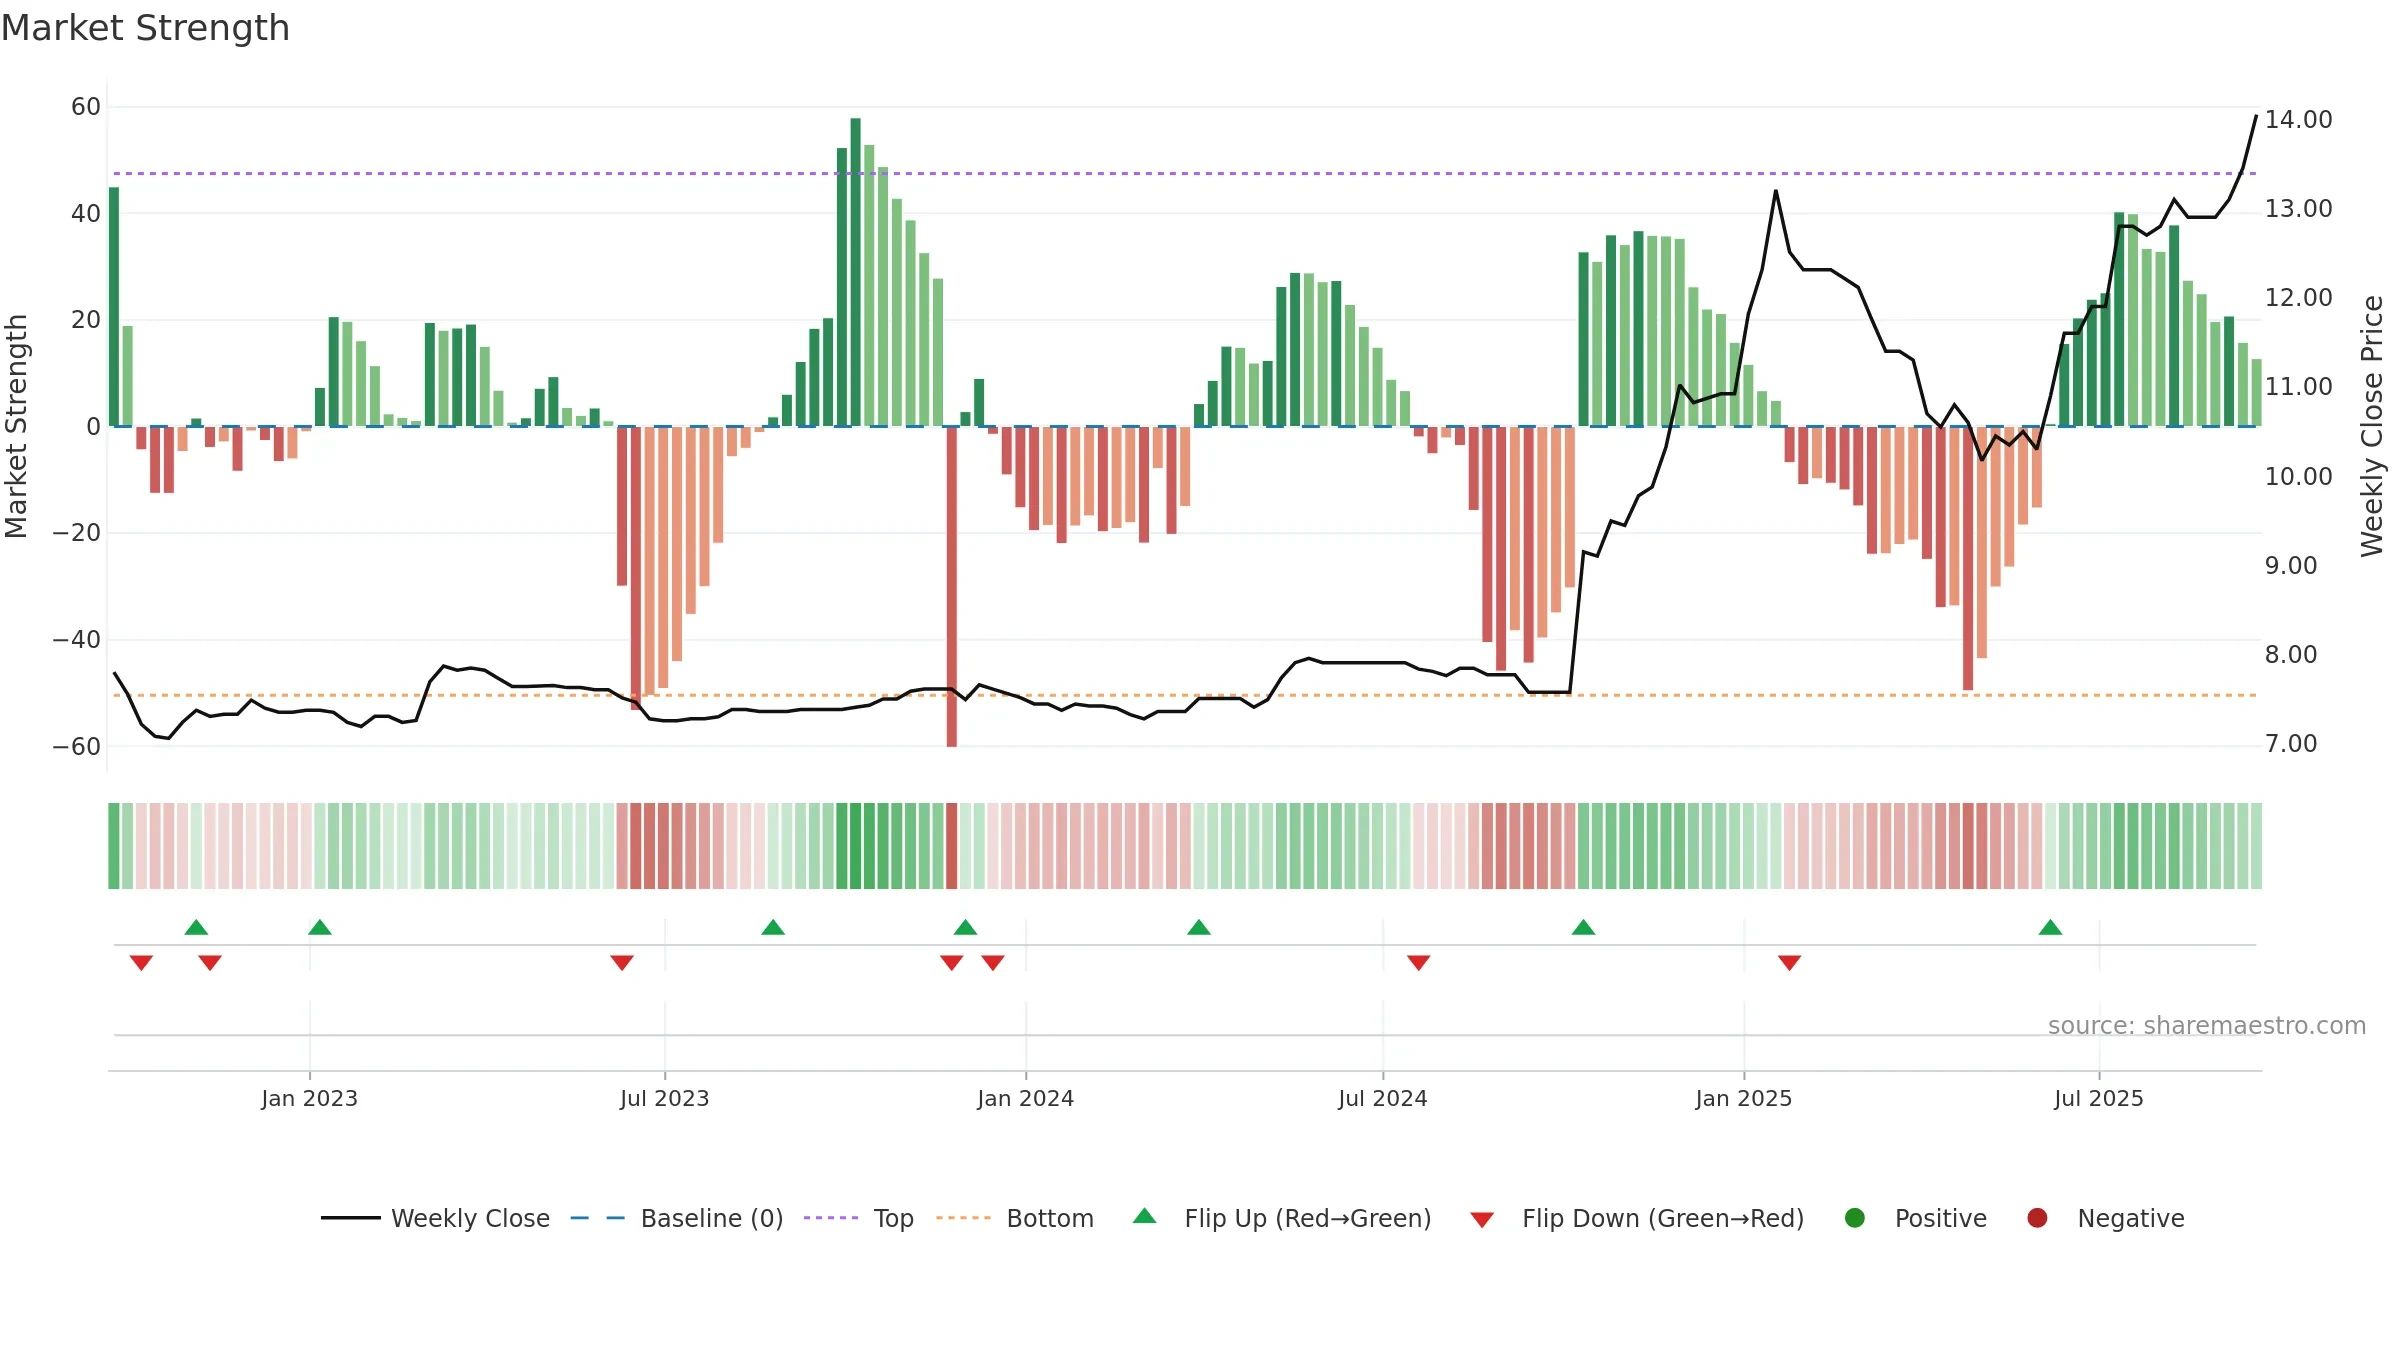Toggle the Weekly Close legend entry
This screenshot has height=1350, width=2400.
click(435, 1218)
